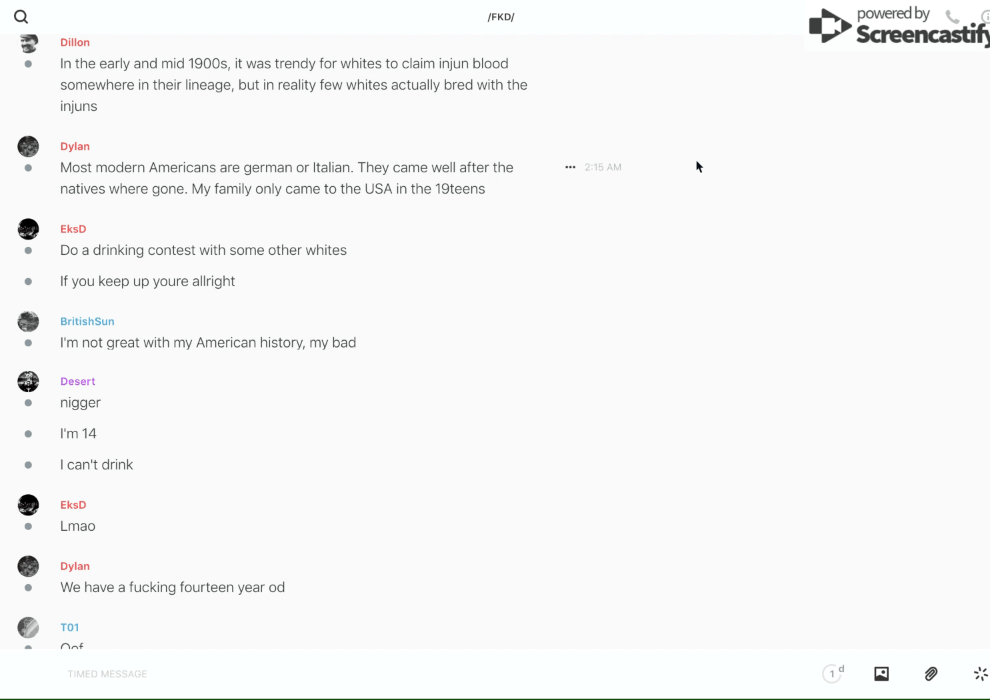Open the three-dot options on Dylan's message
This screenshot has height=700, width=990.
[x=570, y=167]
